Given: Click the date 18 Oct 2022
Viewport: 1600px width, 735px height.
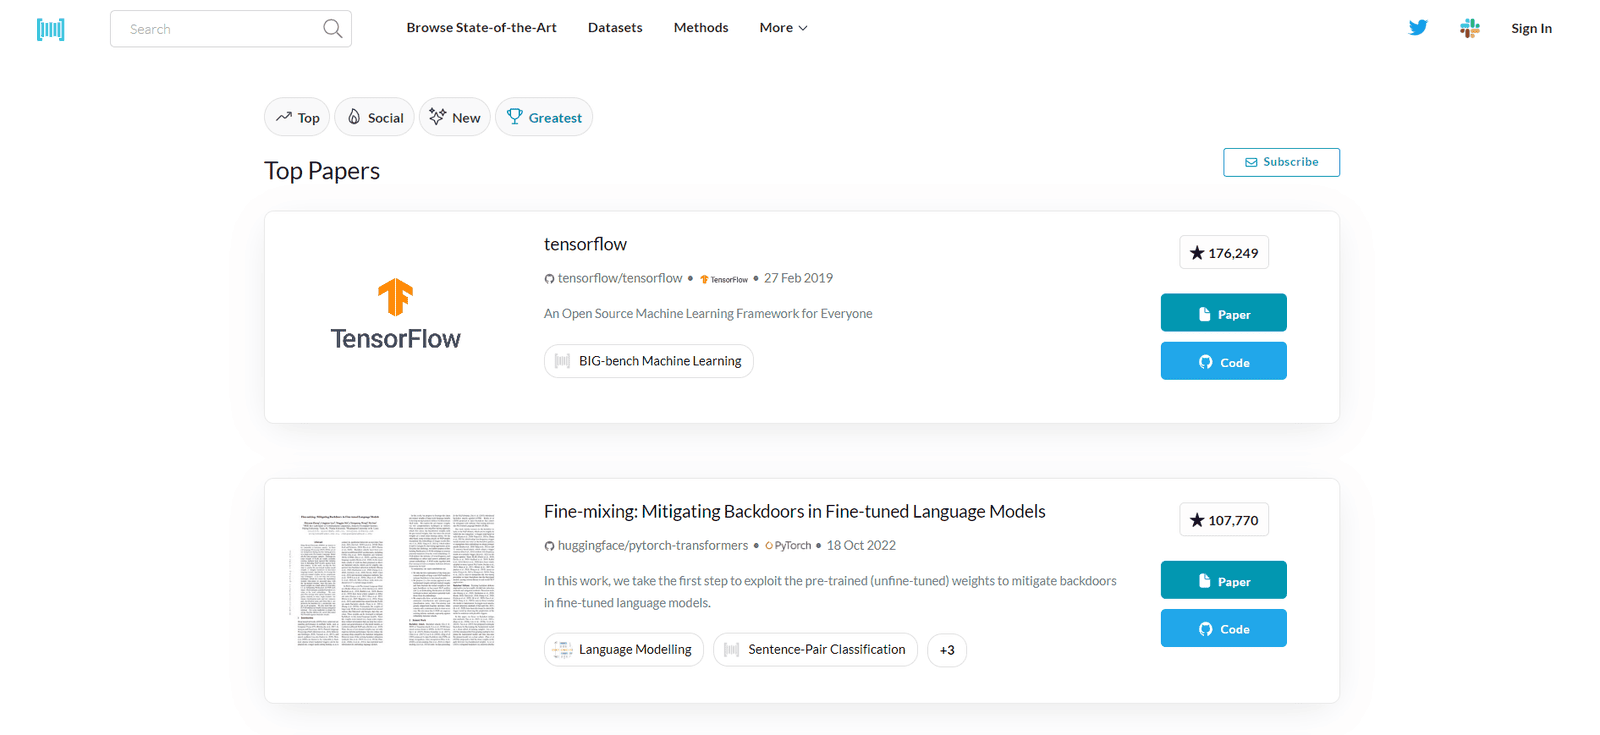Looking at the screenshot, I should [861, 545].
